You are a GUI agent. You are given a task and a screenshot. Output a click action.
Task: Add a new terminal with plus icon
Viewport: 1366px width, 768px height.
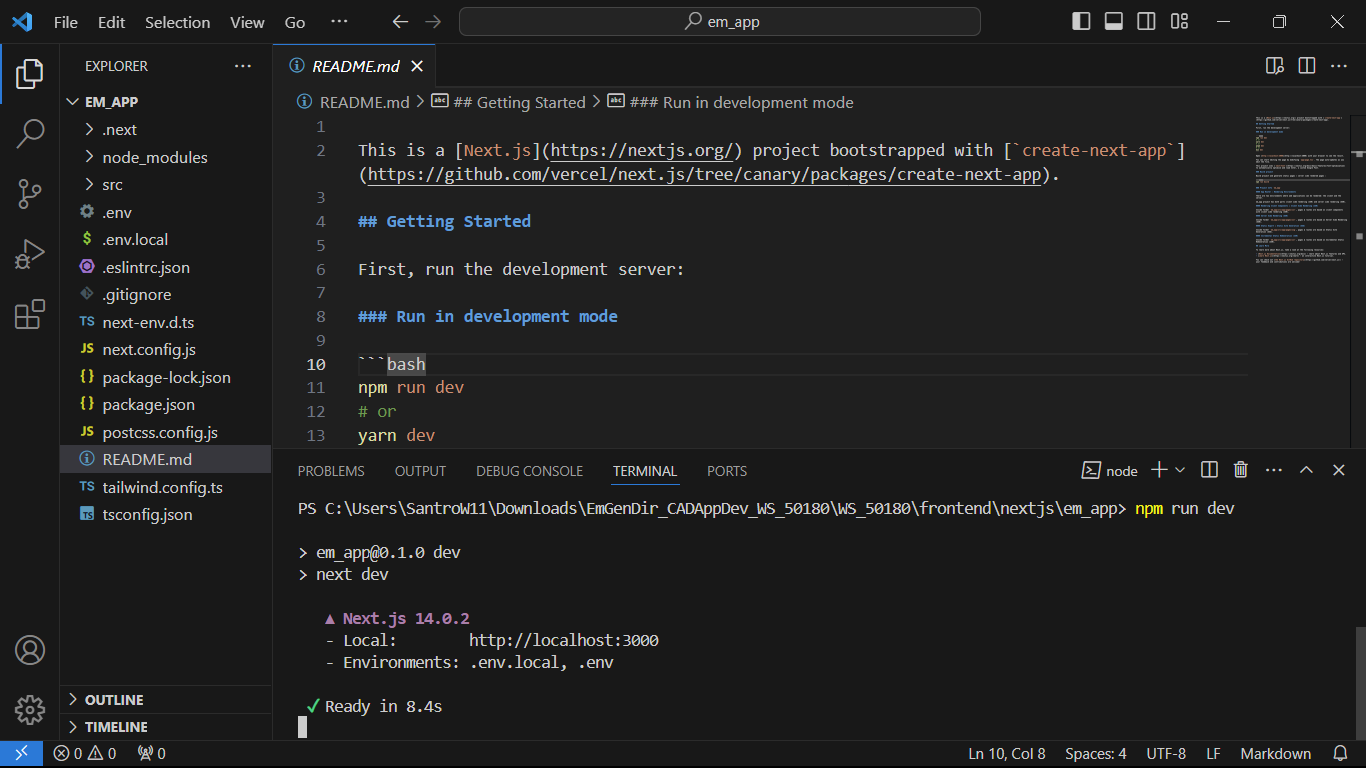point(1159,470)
